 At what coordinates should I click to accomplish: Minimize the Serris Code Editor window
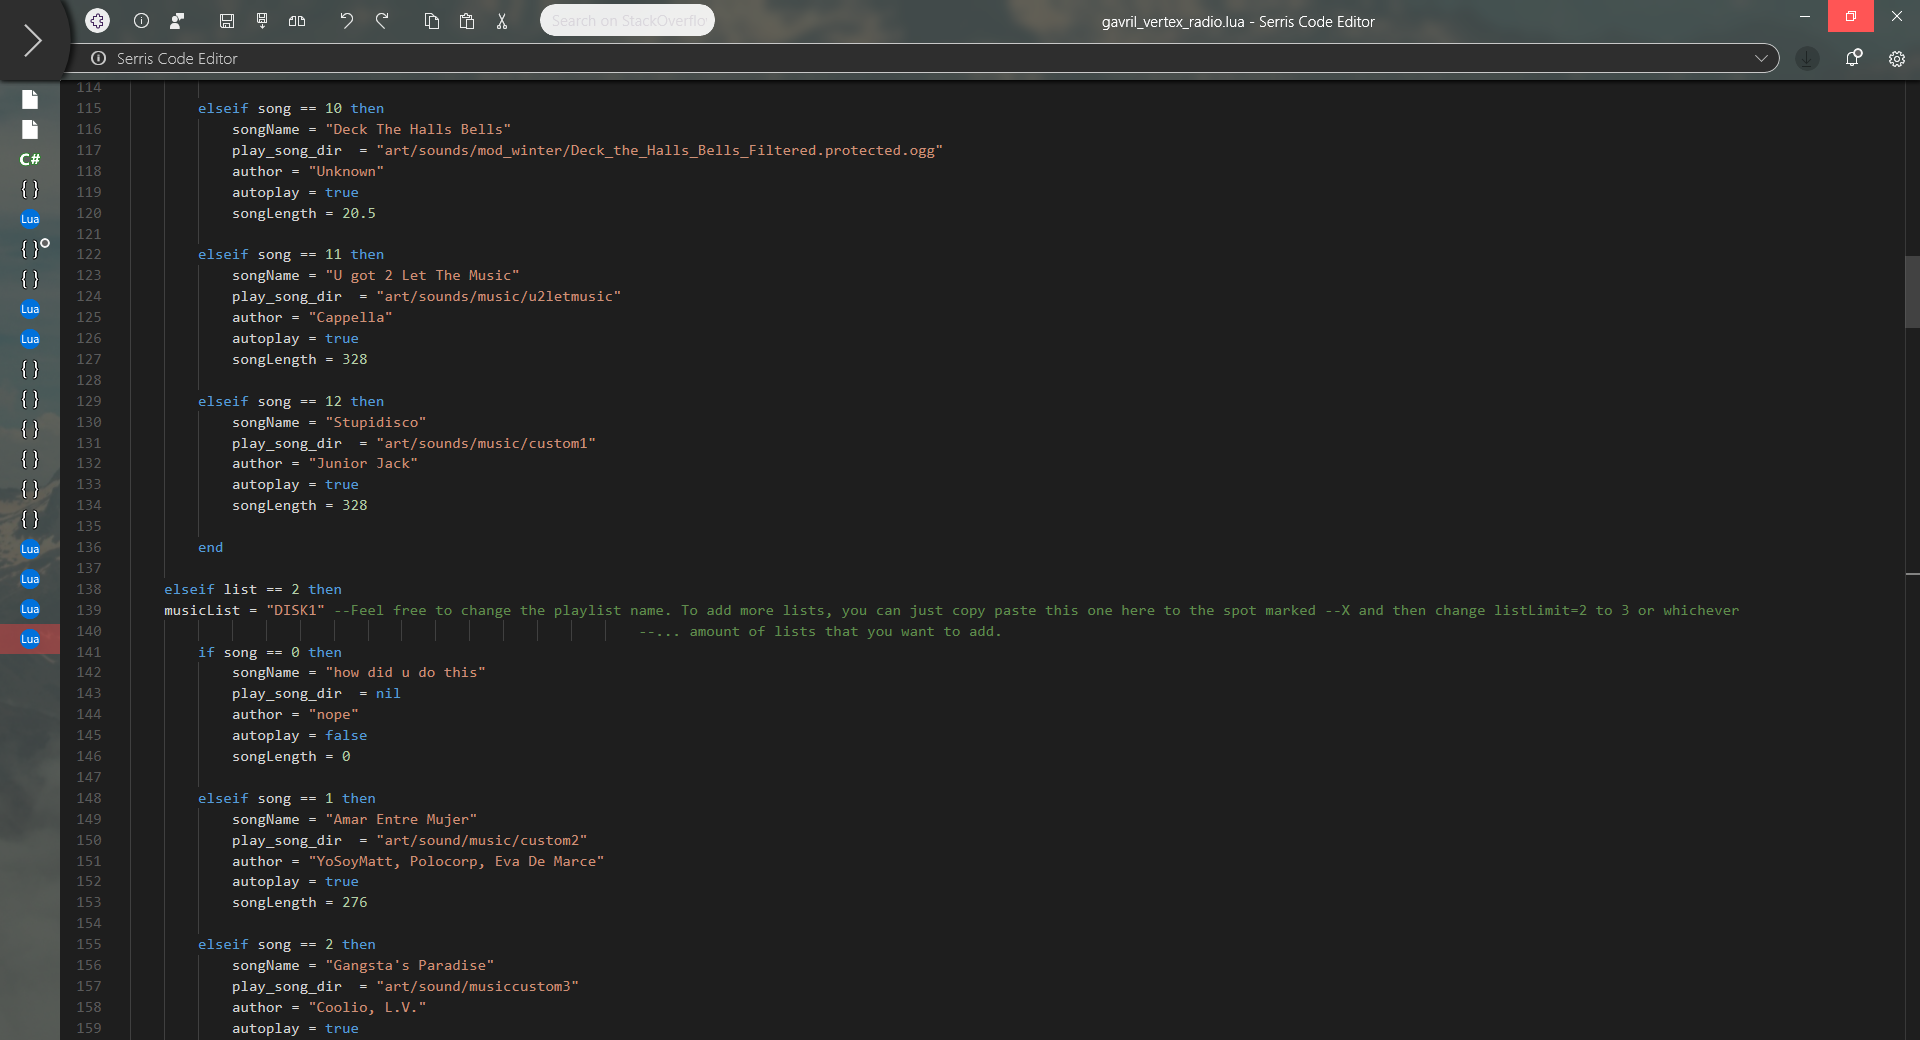pos(1805,16)
